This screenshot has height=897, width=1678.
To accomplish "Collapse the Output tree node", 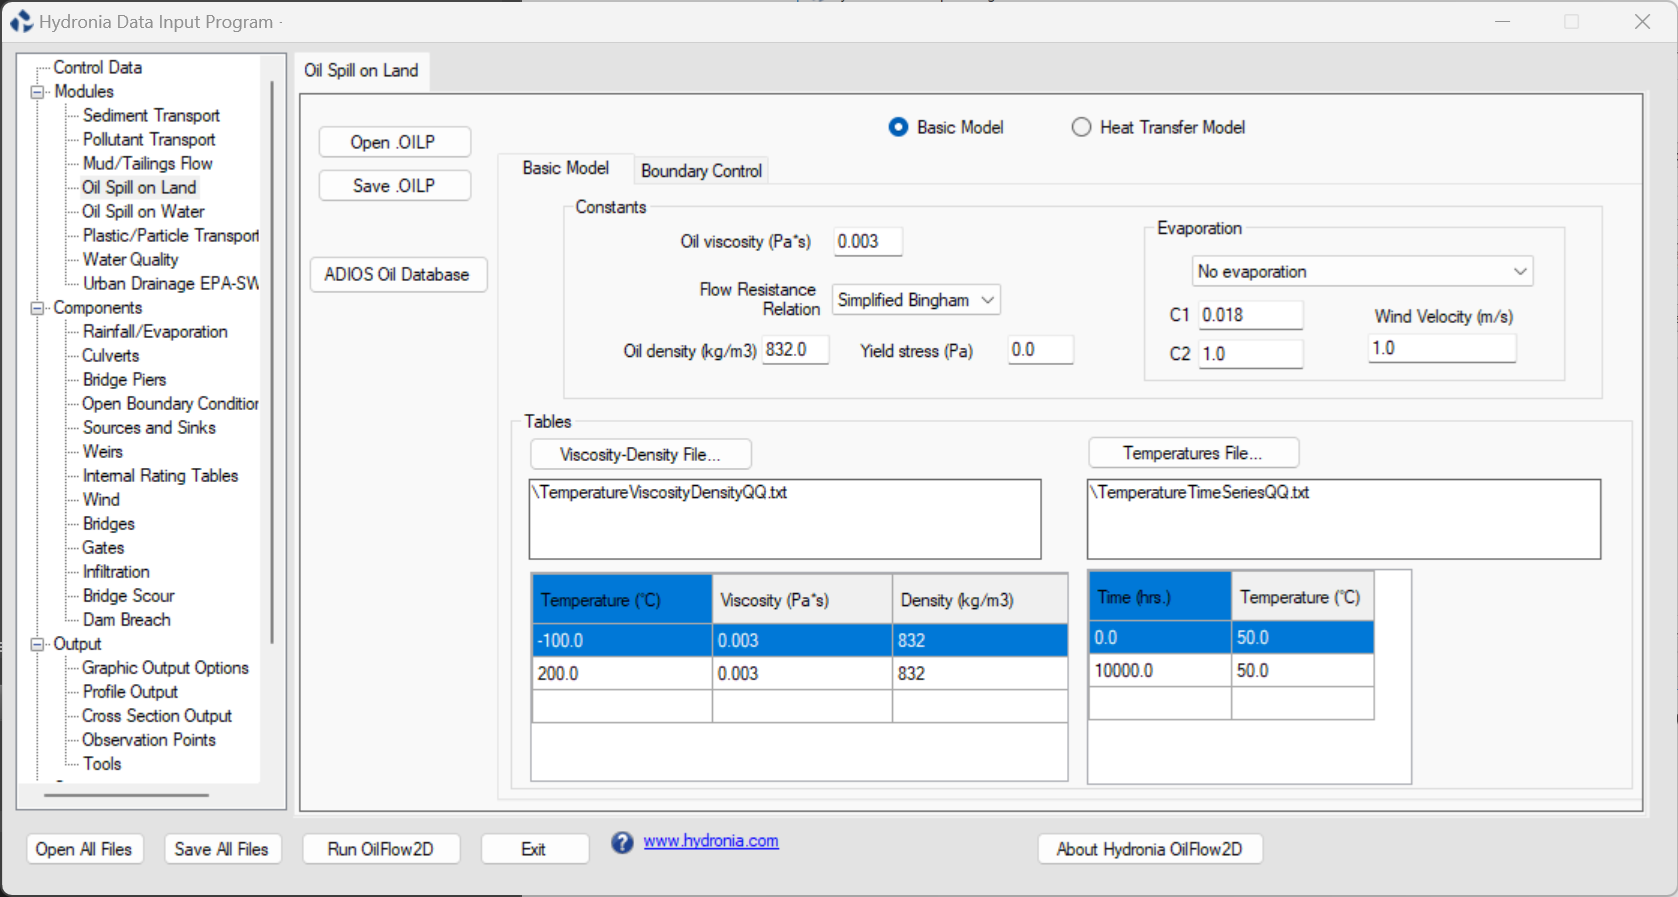I will pos(38,644).
